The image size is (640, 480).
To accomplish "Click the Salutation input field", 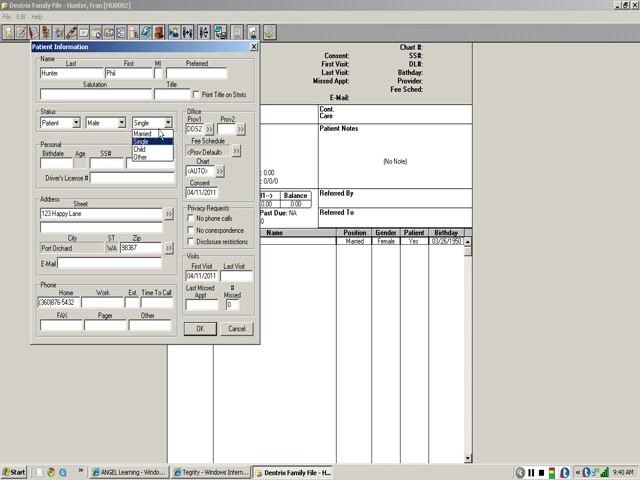I will point(96,94).
